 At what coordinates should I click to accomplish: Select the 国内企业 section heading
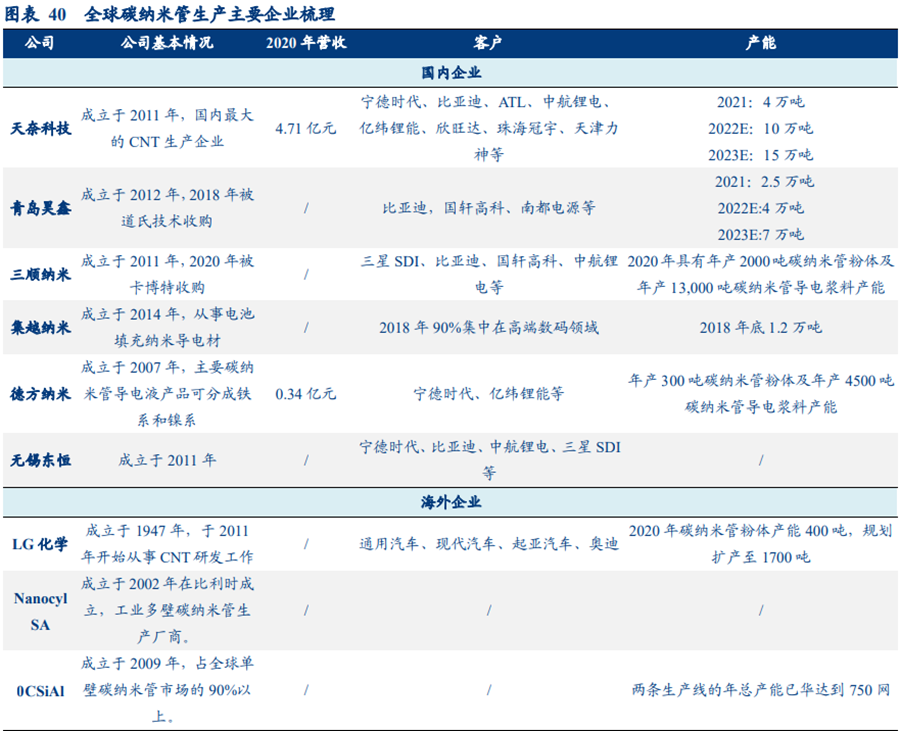pyautogui.click(x=451, y=73)
